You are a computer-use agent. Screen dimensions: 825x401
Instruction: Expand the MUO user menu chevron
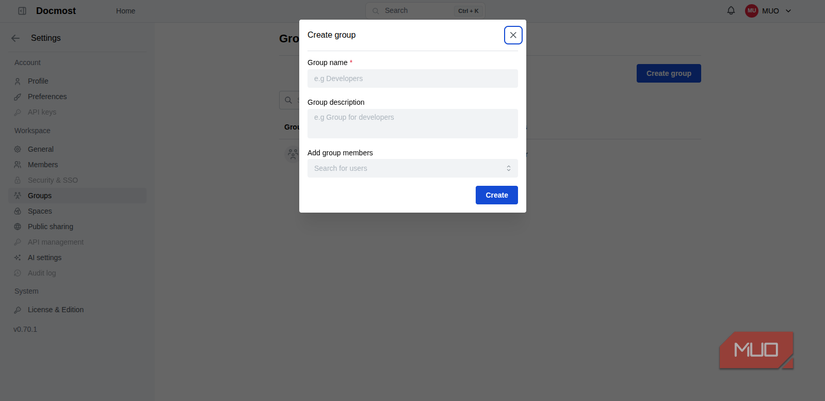788,11
